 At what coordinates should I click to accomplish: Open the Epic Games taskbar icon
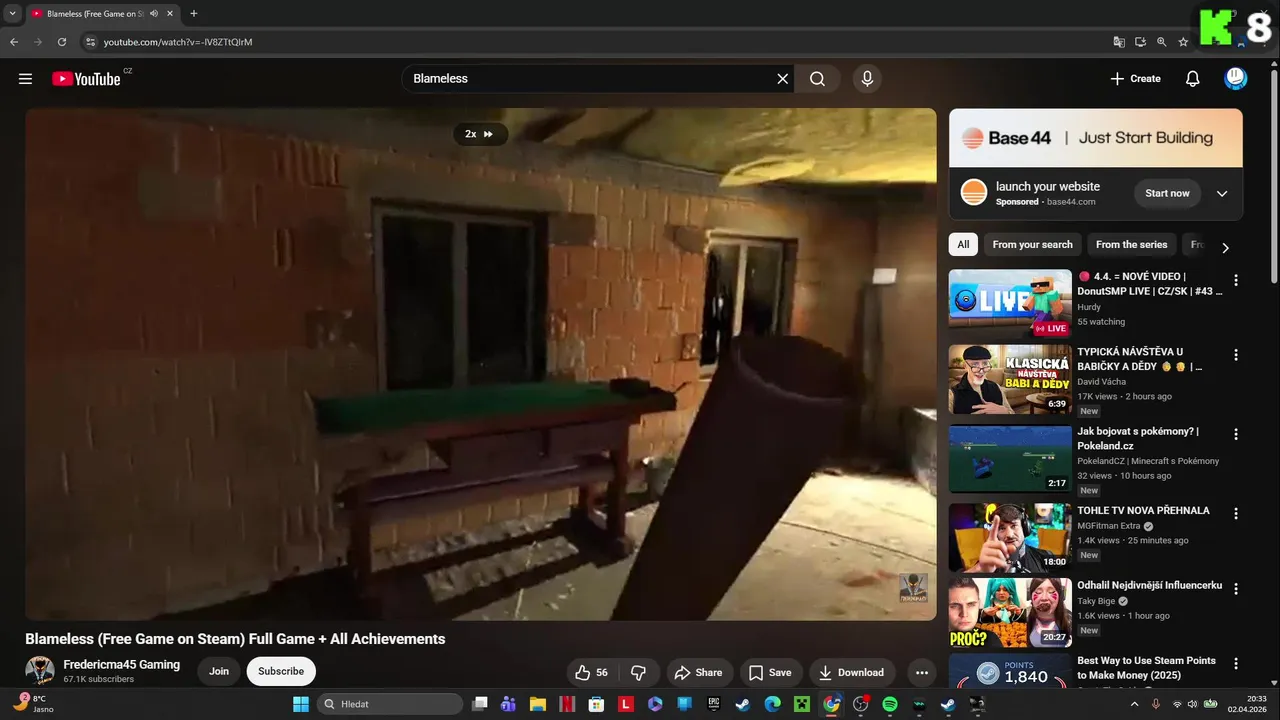pyautogui.click(x=713, y=704)
